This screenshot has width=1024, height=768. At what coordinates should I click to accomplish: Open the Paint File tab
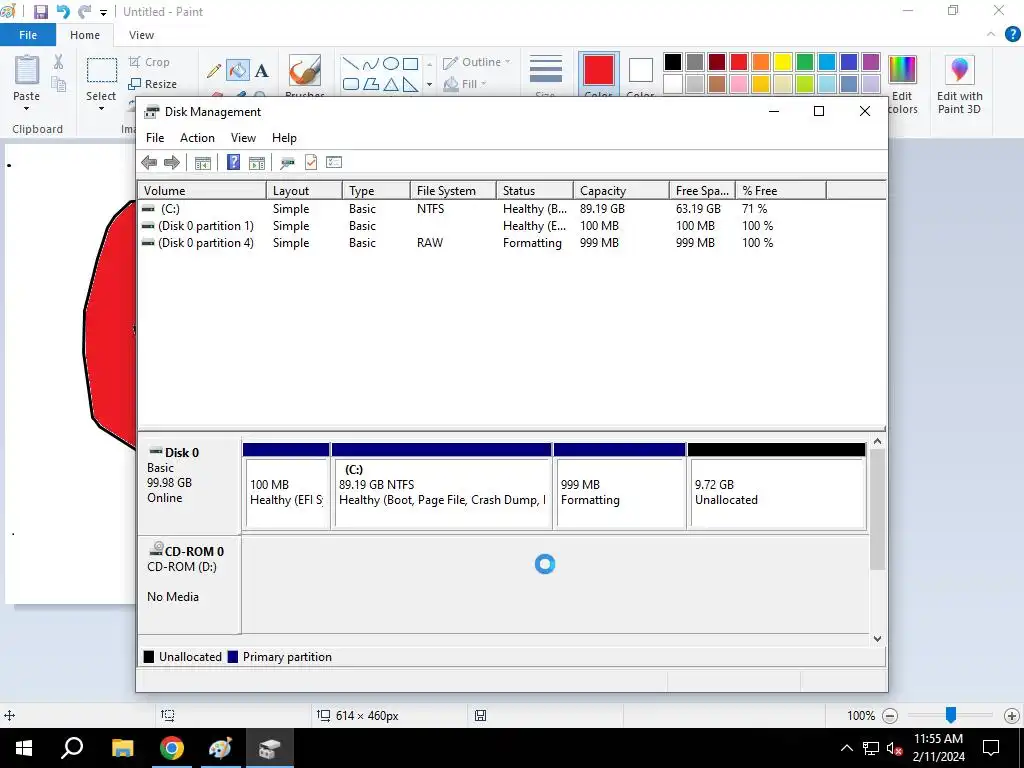pyautogui.click(x=28, y=35)
